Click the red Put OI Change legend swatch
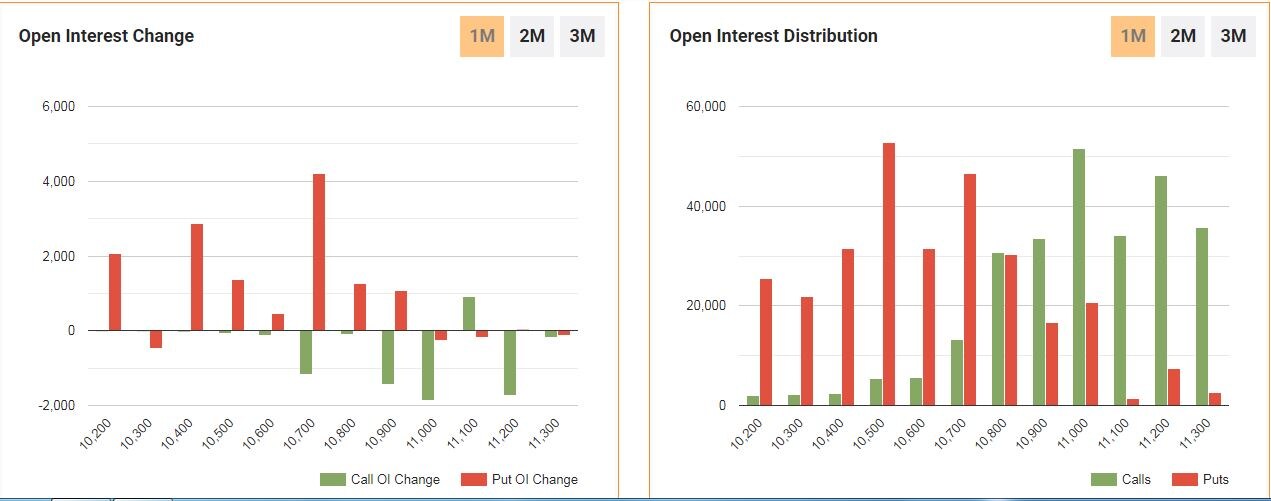Image resolution: width=1271 pixels, height=501 pixels. pos(473,480)
